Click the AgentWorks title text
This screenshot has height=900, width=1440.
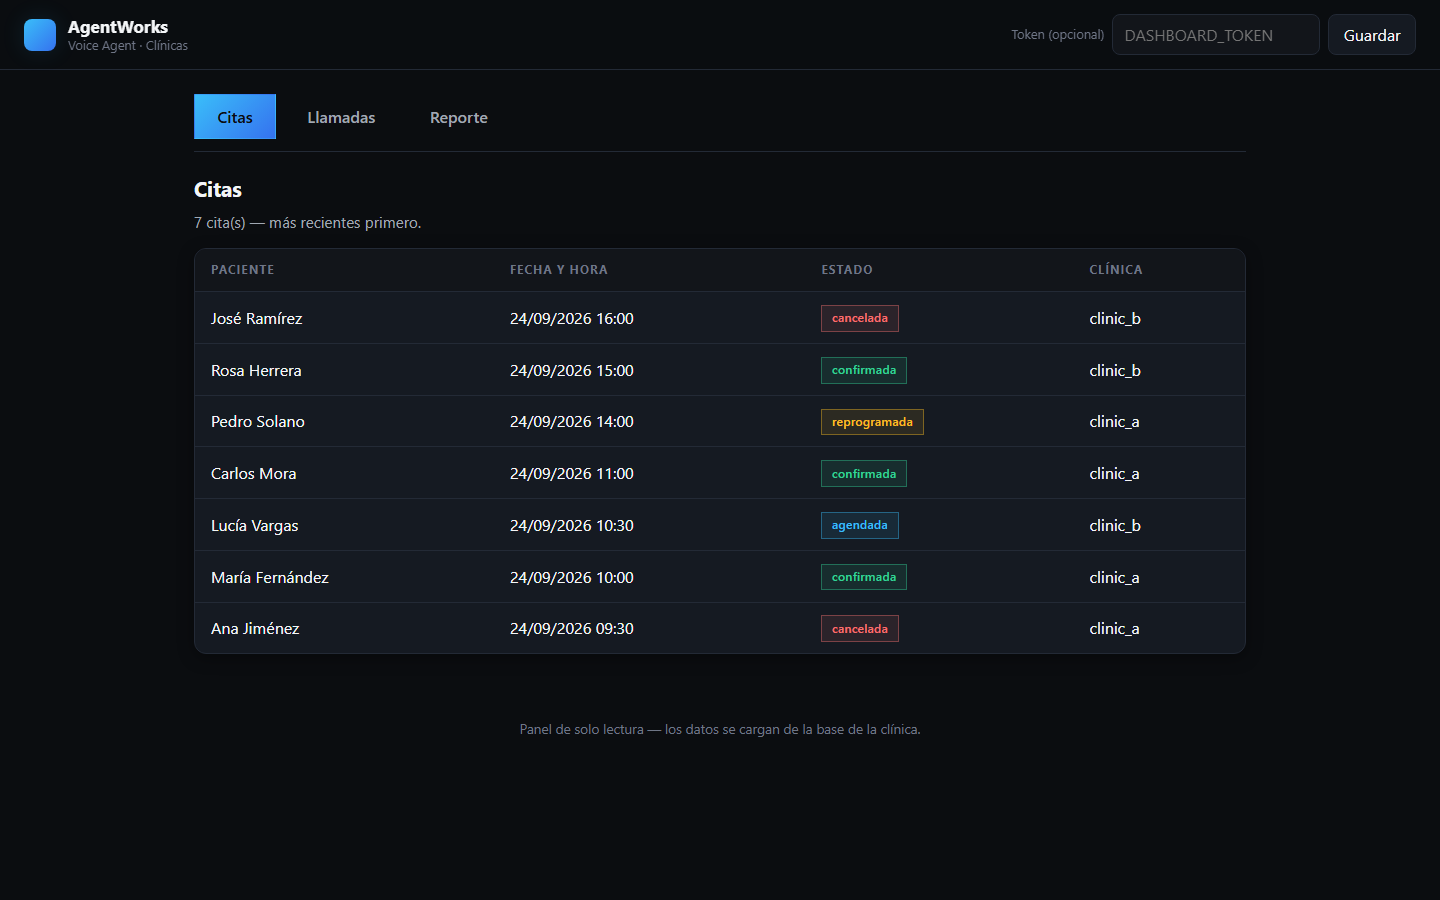(x=118, y=27)
